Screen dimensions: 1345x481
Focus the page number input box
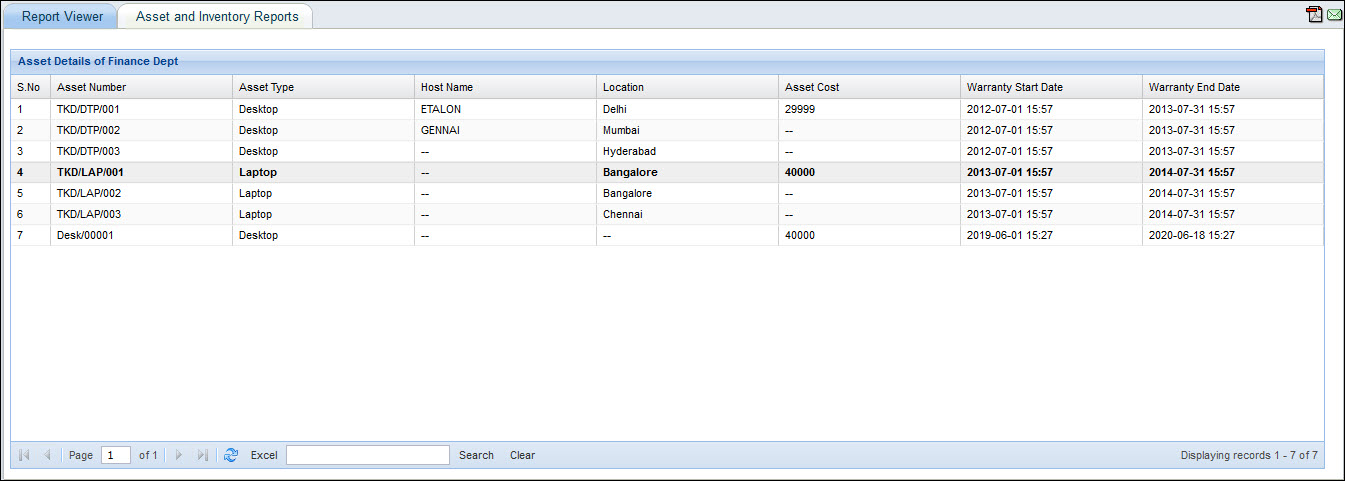pyautogui.click(x=116, y=455)
